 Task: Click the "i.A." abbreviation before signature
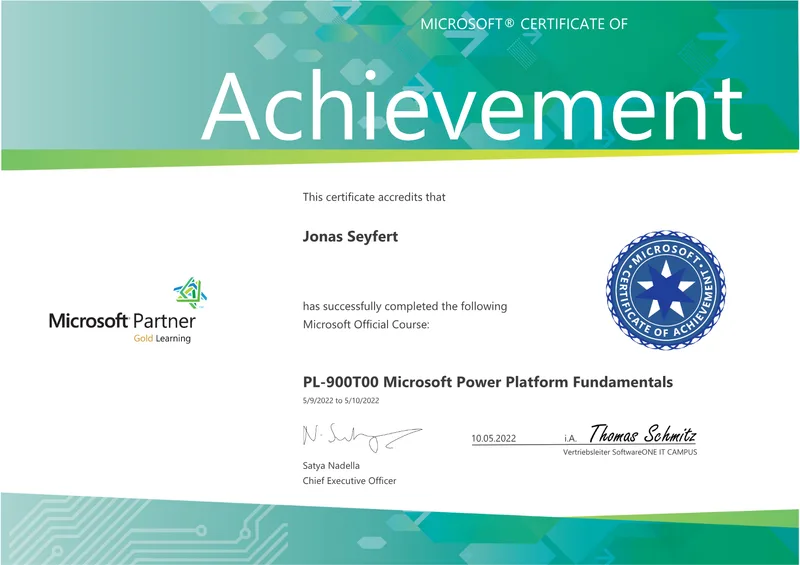(x=570, y=438)
